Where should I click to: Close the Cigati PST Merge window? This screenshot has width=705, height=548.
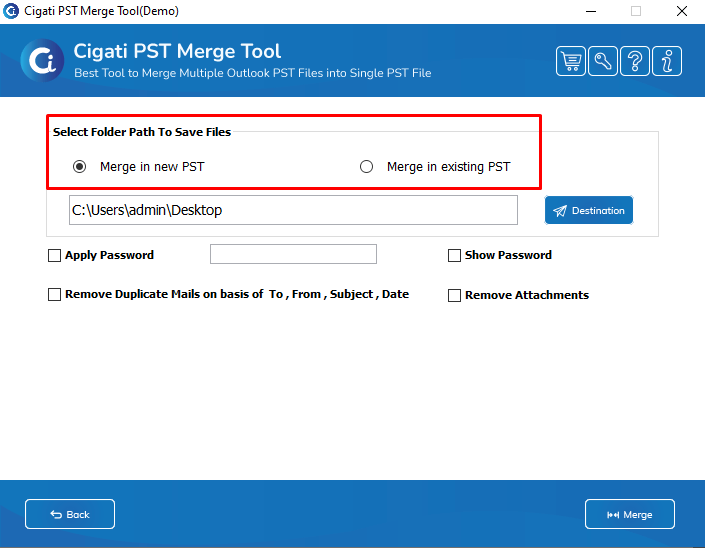[x=682, y=11]
